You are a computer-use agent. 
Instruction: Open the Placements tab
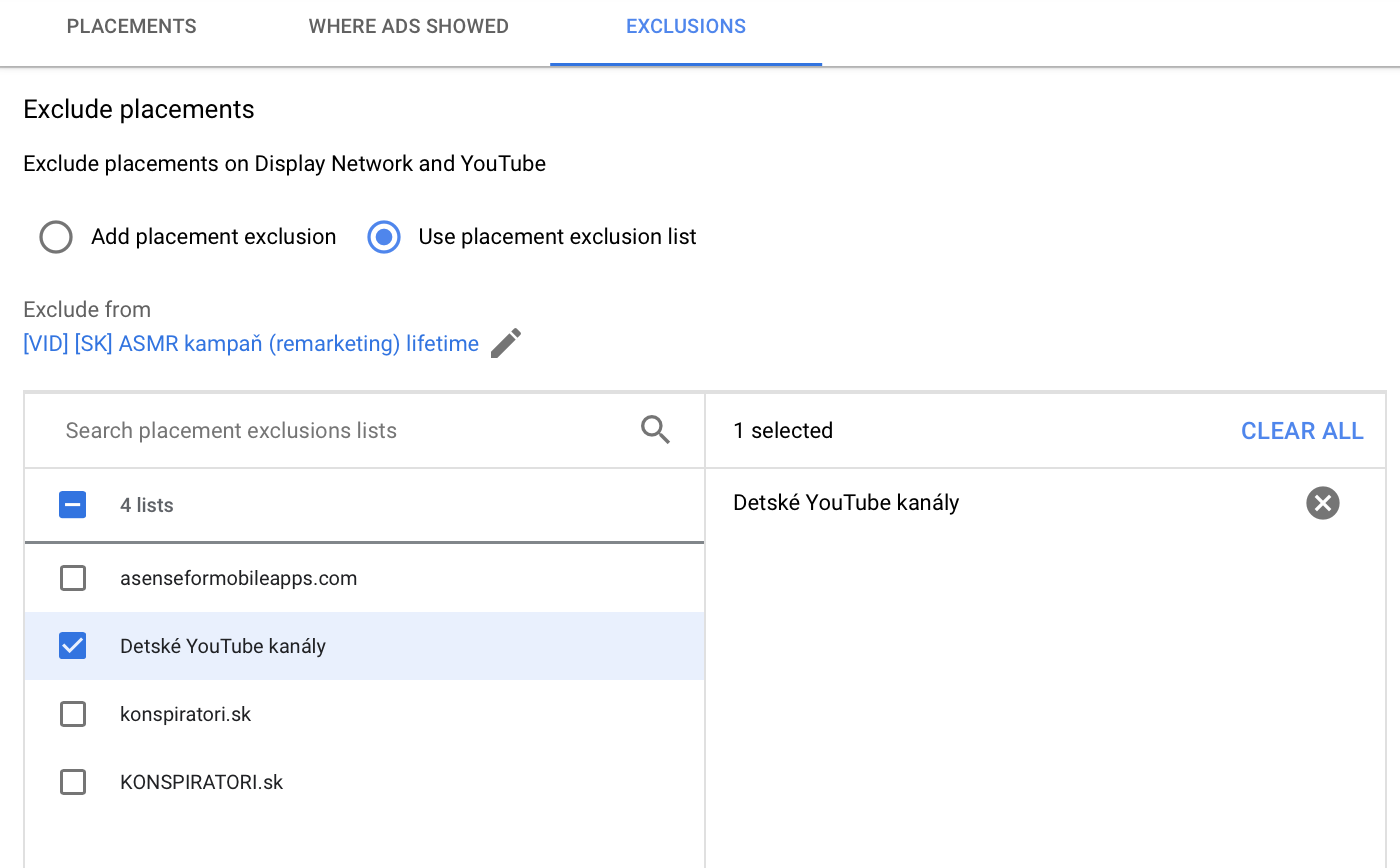coord(132,27)
